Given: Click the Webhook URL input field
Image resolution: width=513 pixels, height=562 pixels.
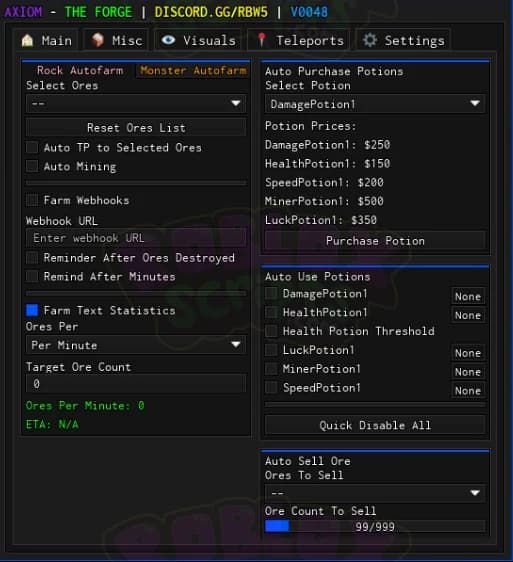Looking at the screenshot, I should 136,238.
